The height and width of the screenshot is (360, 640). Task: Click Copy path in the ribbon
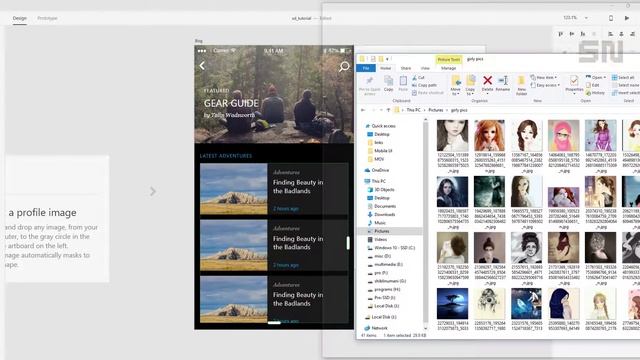coord(424,85)
